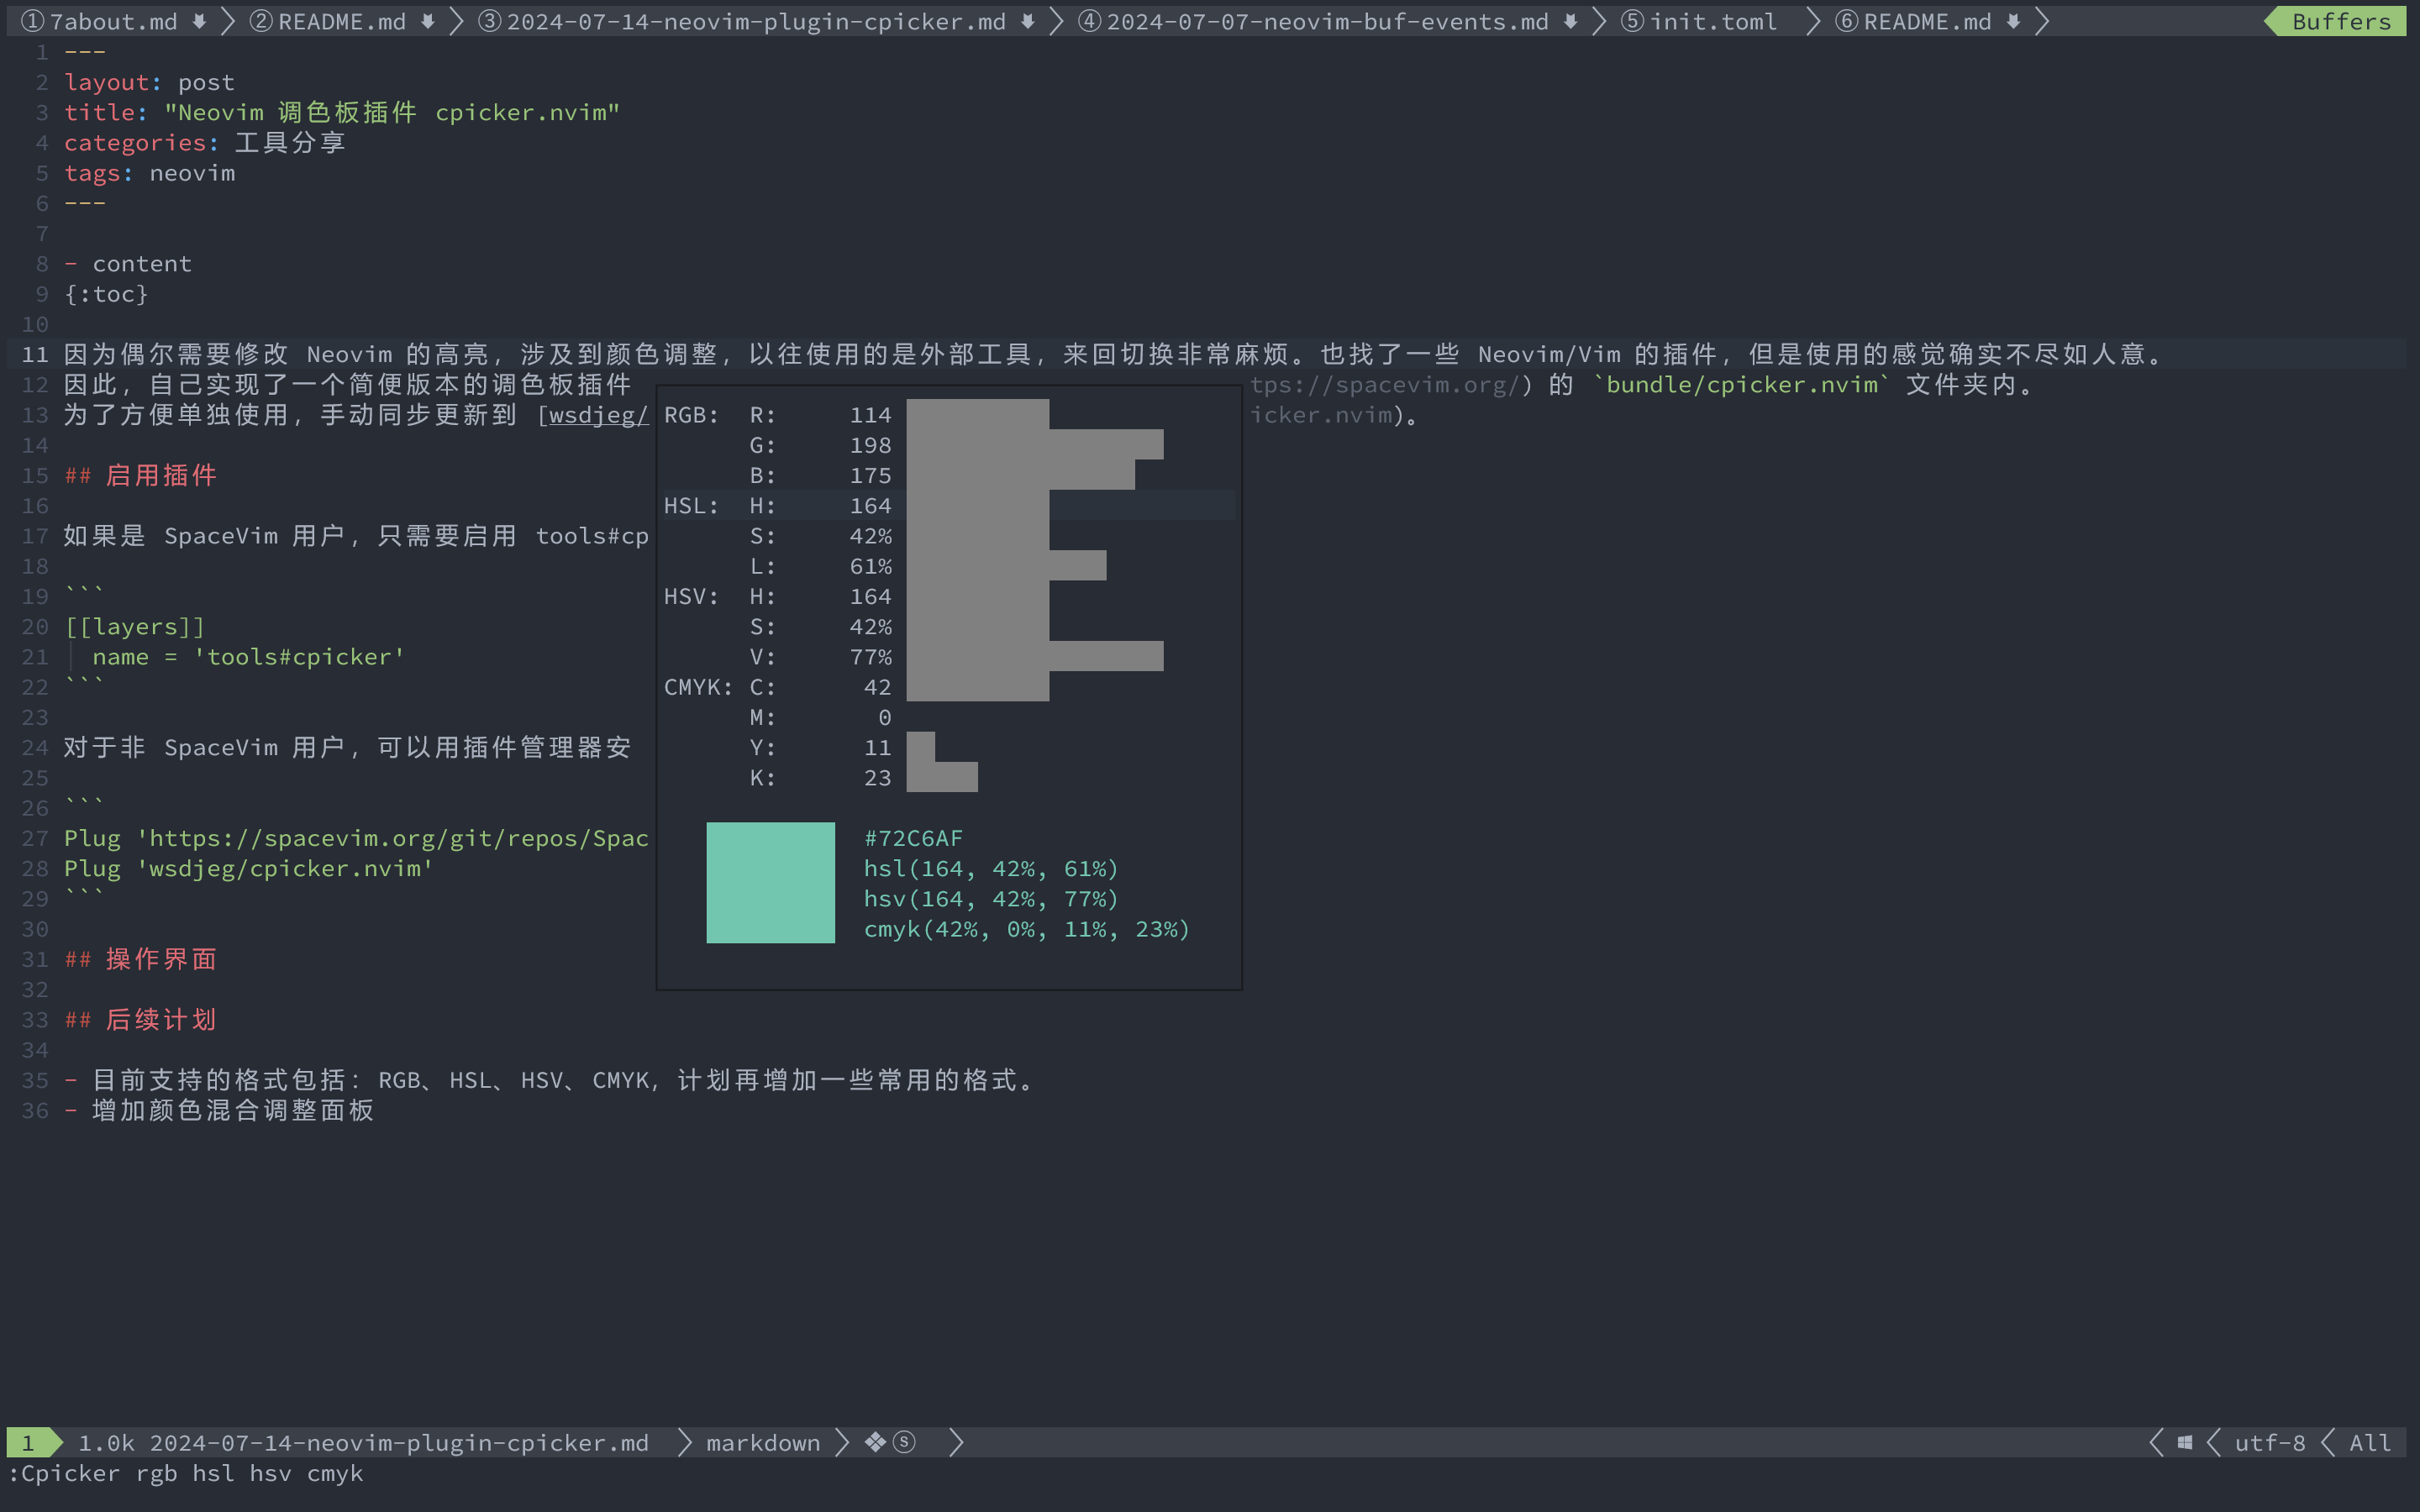Click the wsdjeg/ underlined markdown link
The height and width of the screenshot is (1512, 2420).
point(598,415)
